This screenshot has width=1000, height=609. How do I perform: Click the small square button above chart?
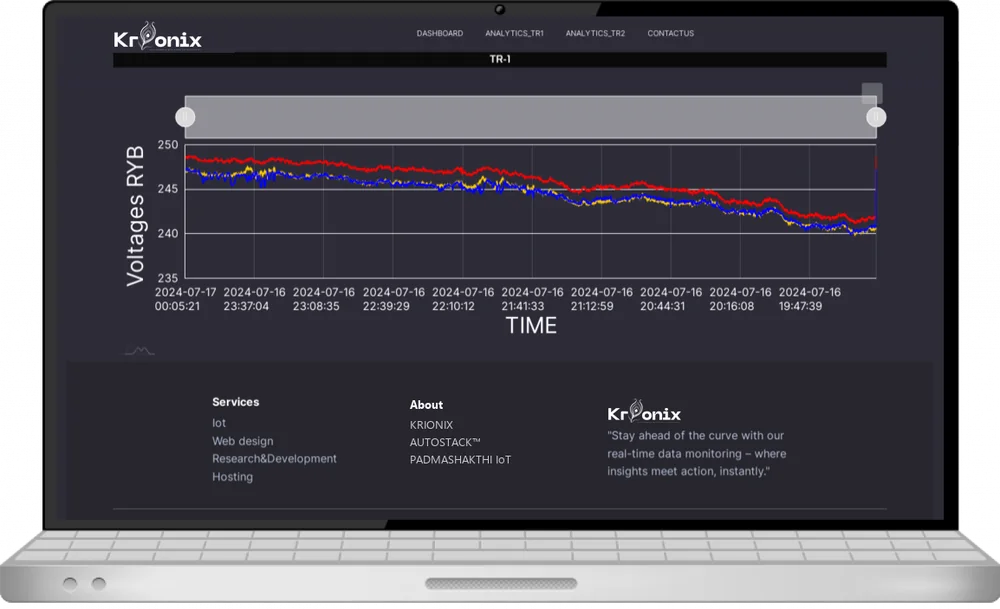click(872, 92)
